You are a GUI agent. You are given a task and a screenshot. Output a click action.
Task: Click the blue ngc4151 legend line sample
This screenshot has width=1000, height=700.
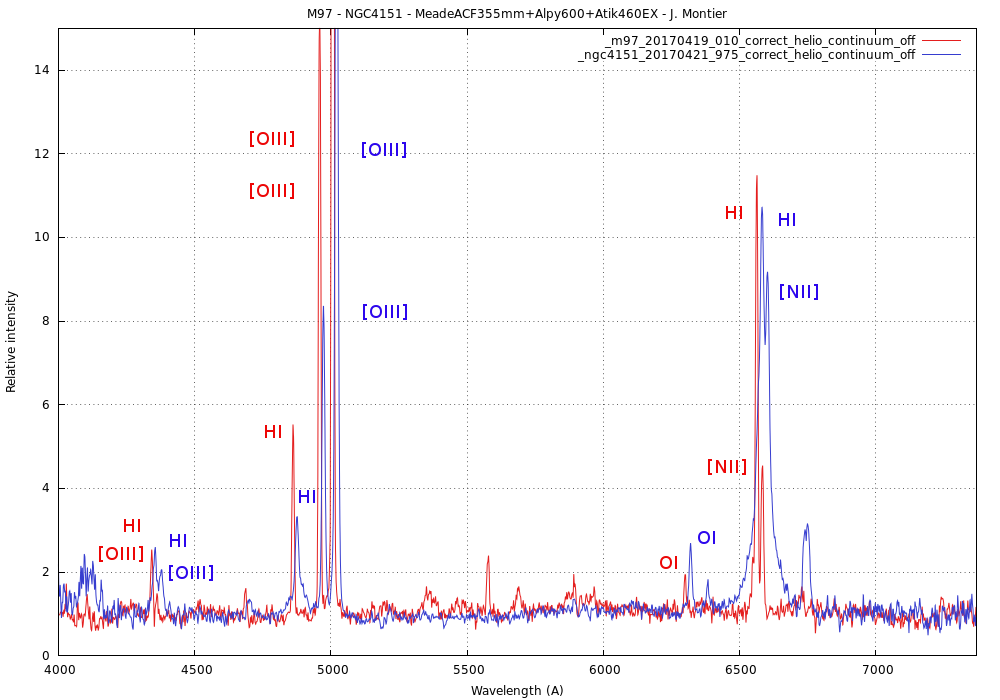pos(941,55)
